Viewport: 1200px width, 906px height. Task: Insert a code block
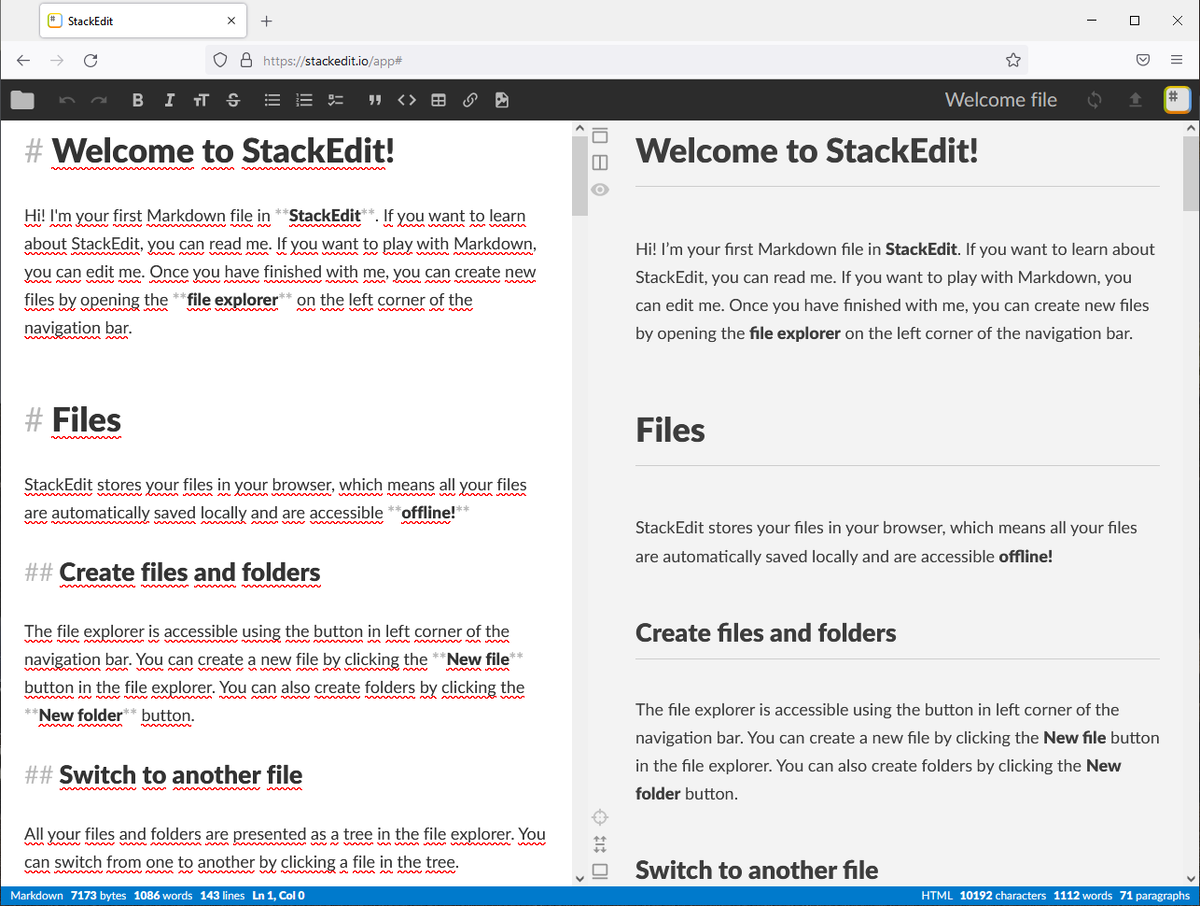406,99
